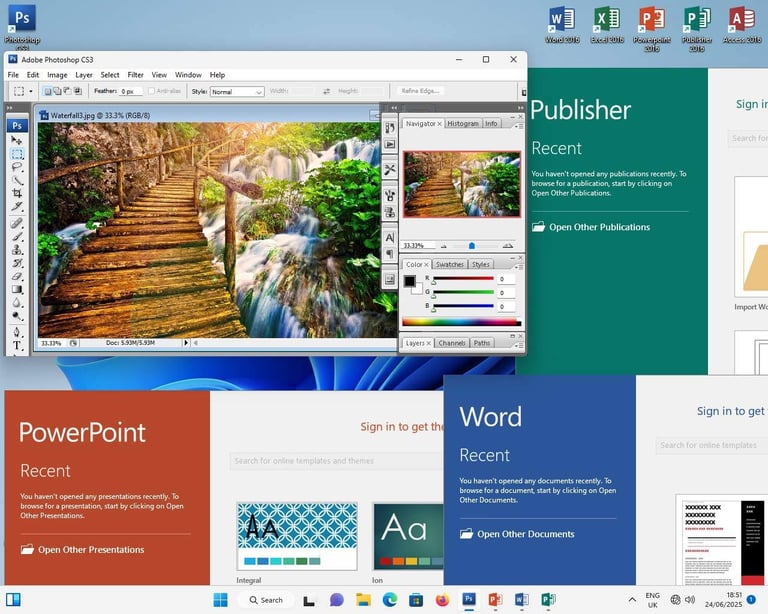Click PowerPoint's online templates search box
This screenshot has width=768, height=614.
pyautogui.click(x=336, y=461)
